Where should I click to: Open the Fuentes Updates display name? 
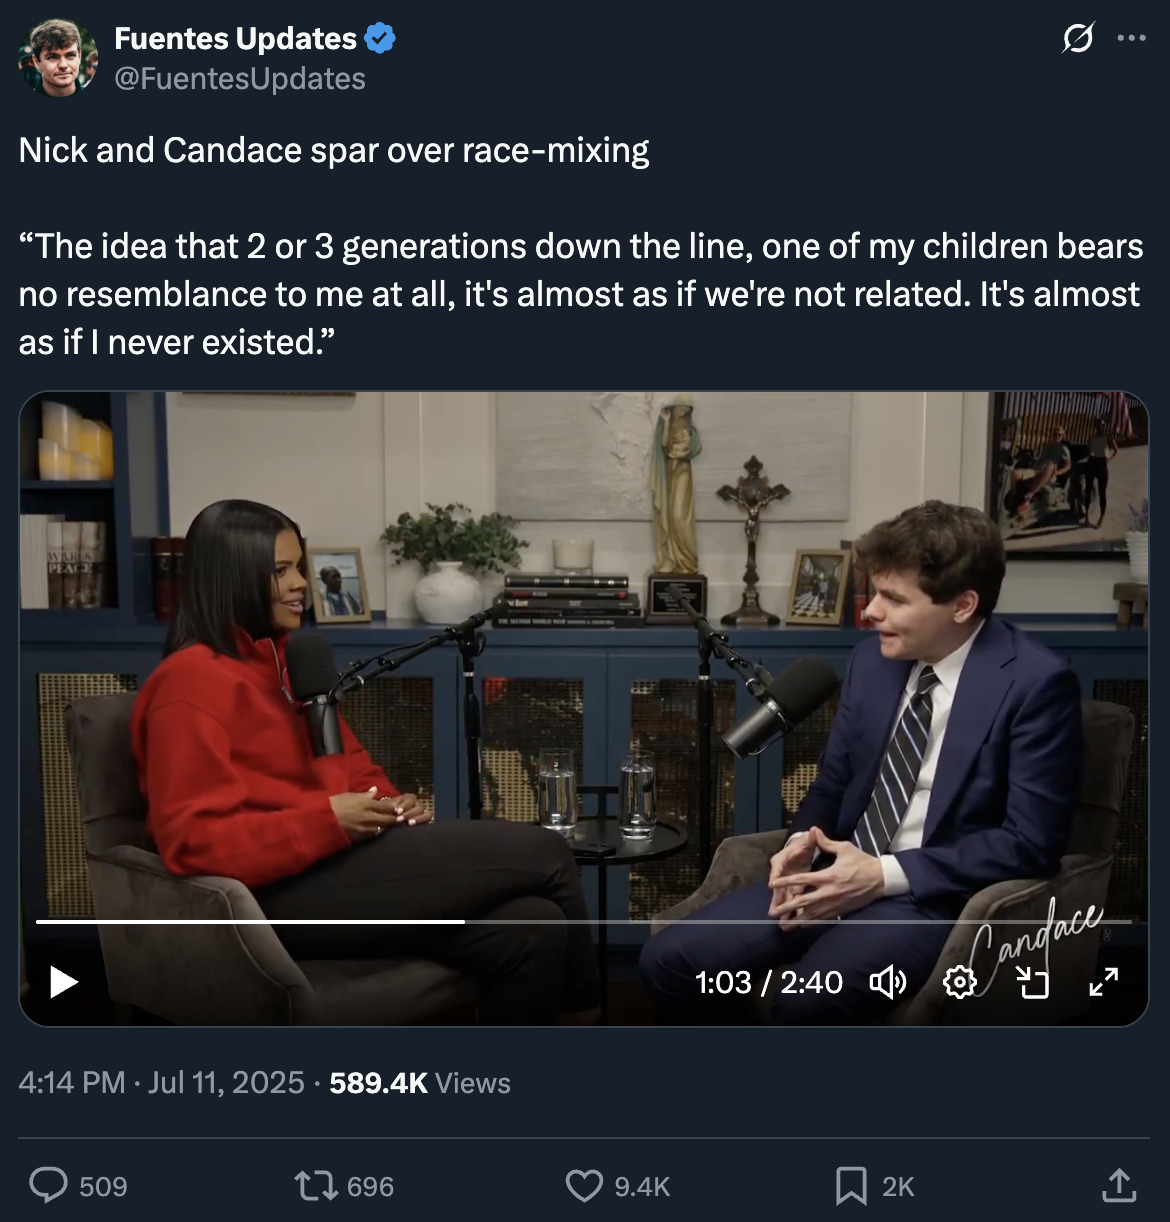click(235, 38)
